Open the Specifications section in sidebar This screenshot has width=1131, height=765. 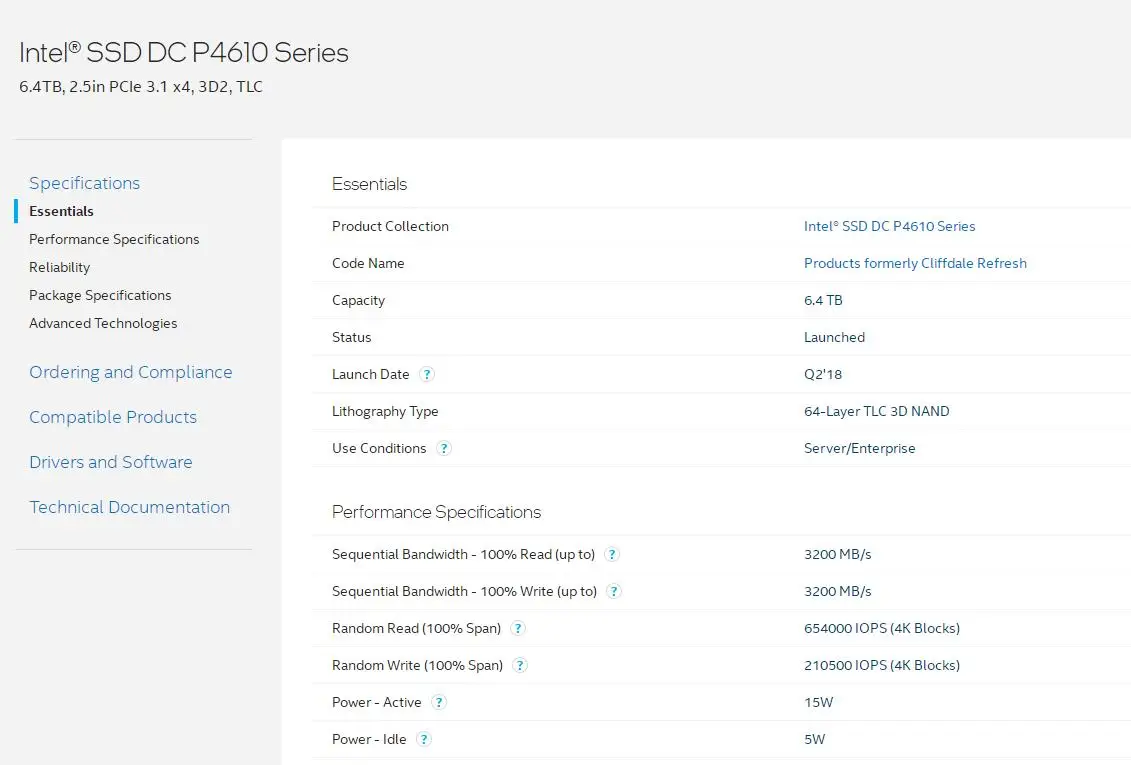pyautogui.click(x=84, y=183)
